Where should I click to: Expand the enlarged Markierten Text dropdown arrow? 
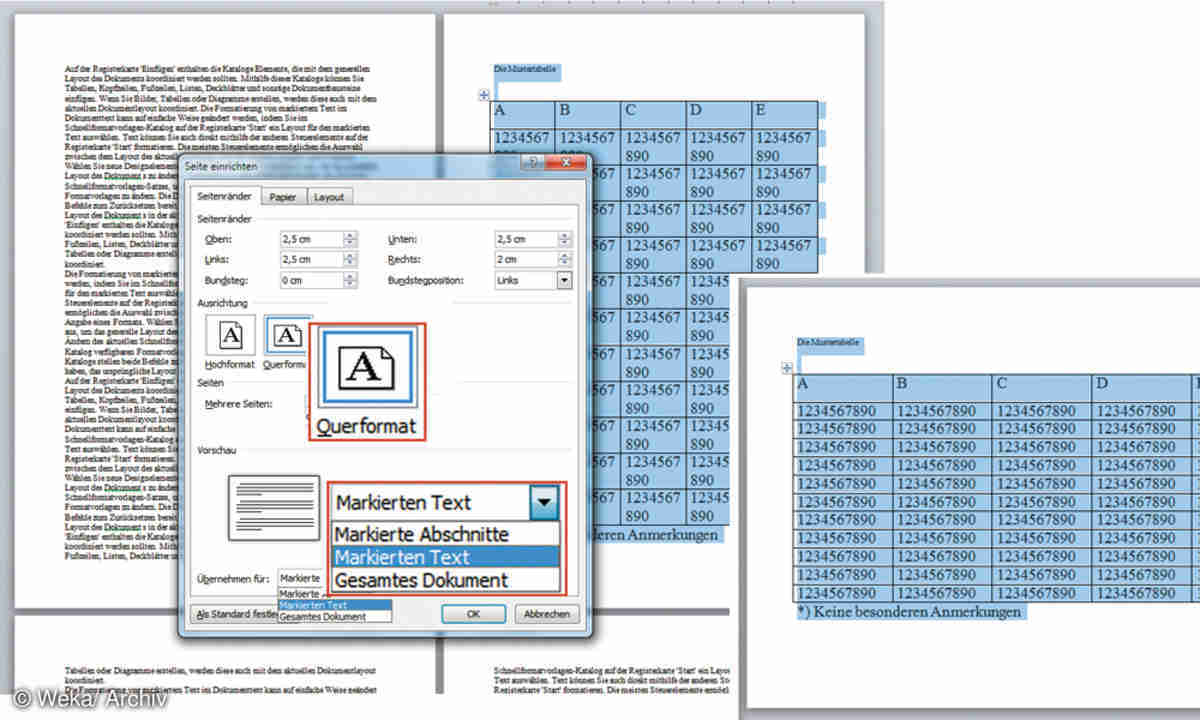[x=543, y=503]
